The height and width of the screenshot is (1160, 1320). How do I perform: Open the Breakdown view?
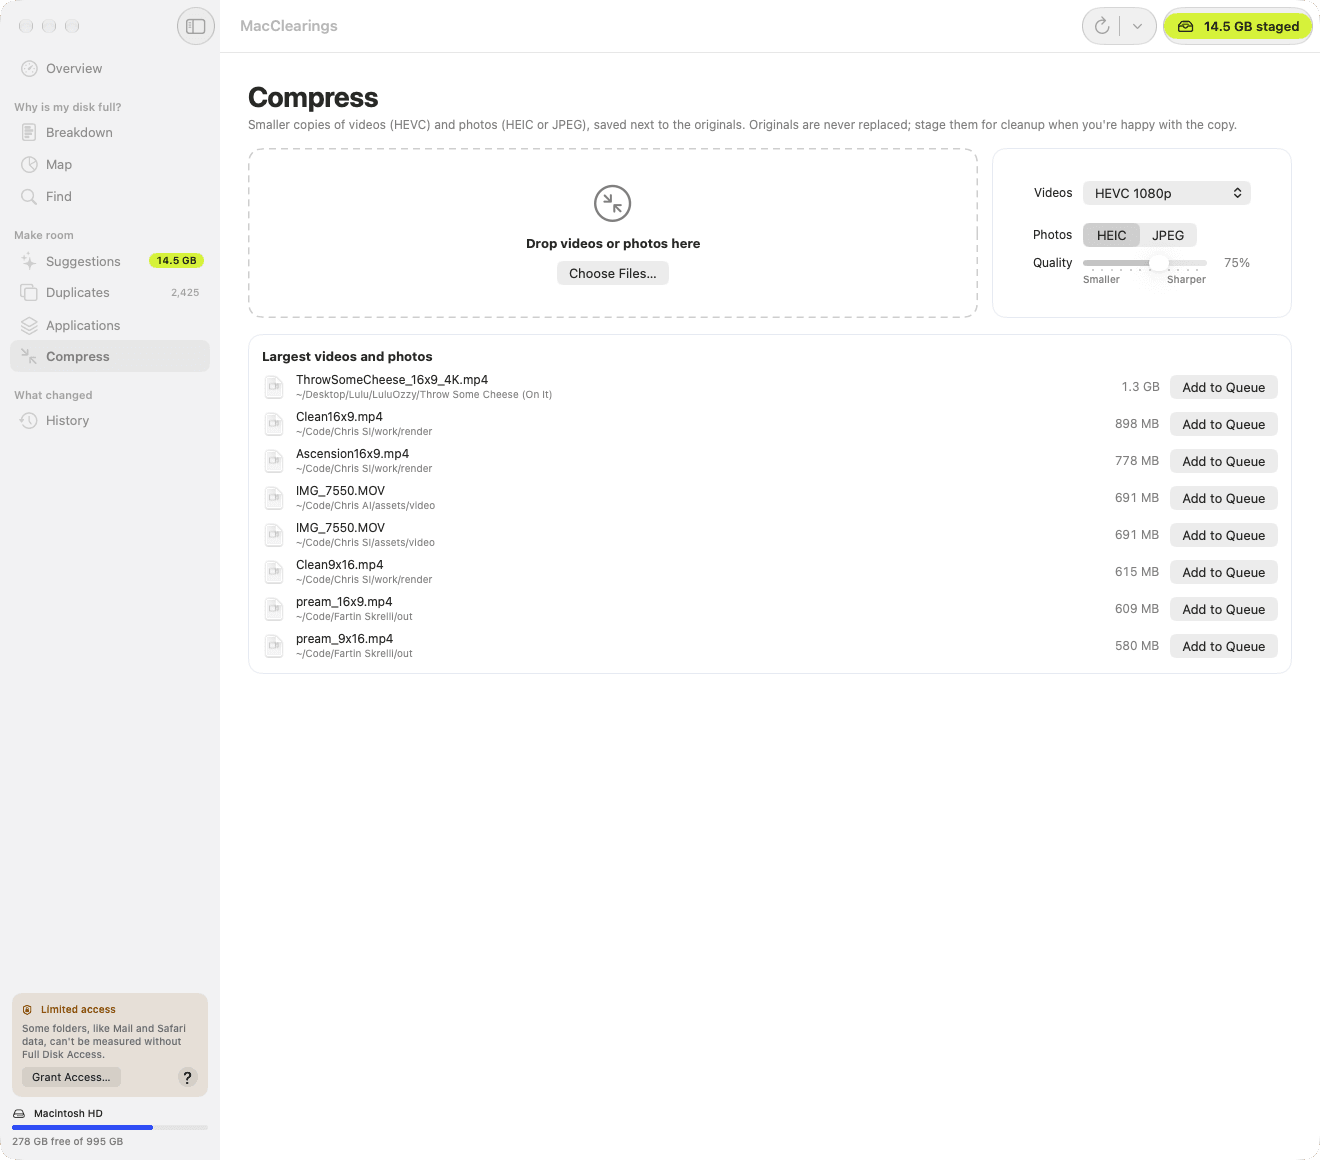(110, 133)
